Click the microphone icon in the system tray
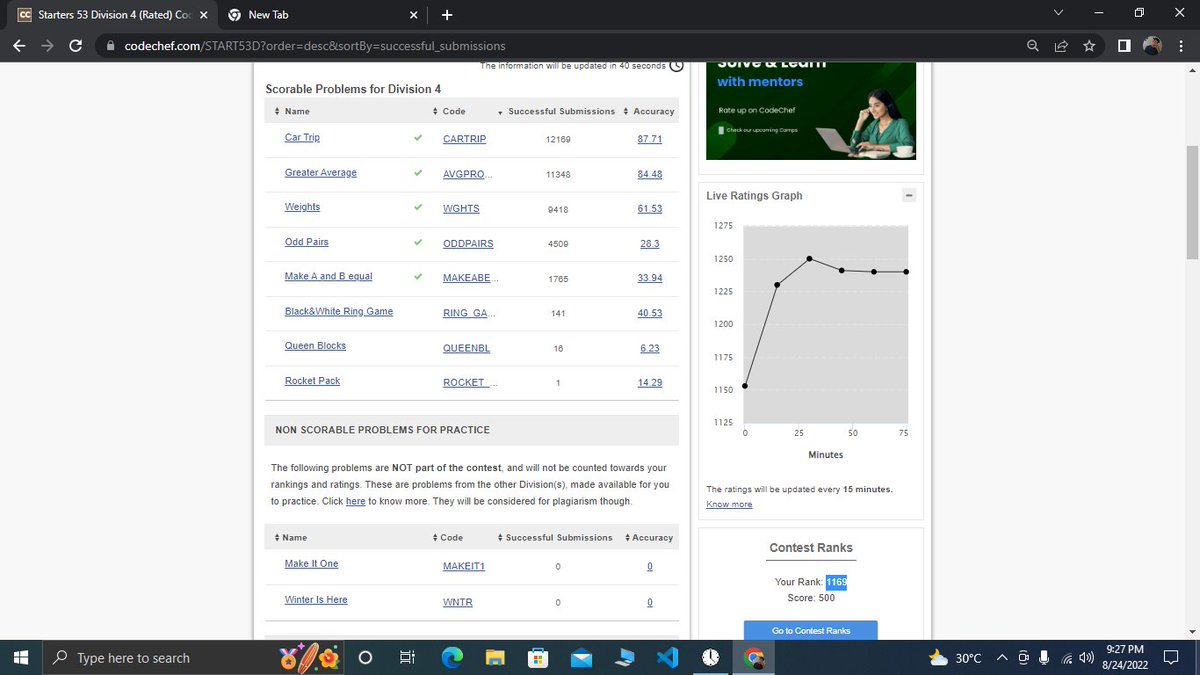This screenshot has width=1200, height=675. coord(1045,657)
